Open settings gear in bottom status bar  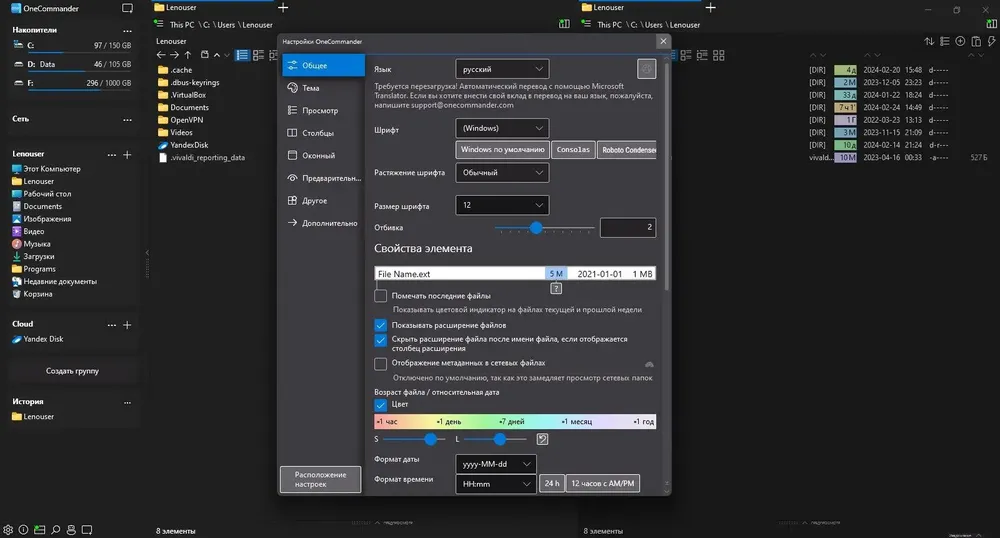point(8,530)
